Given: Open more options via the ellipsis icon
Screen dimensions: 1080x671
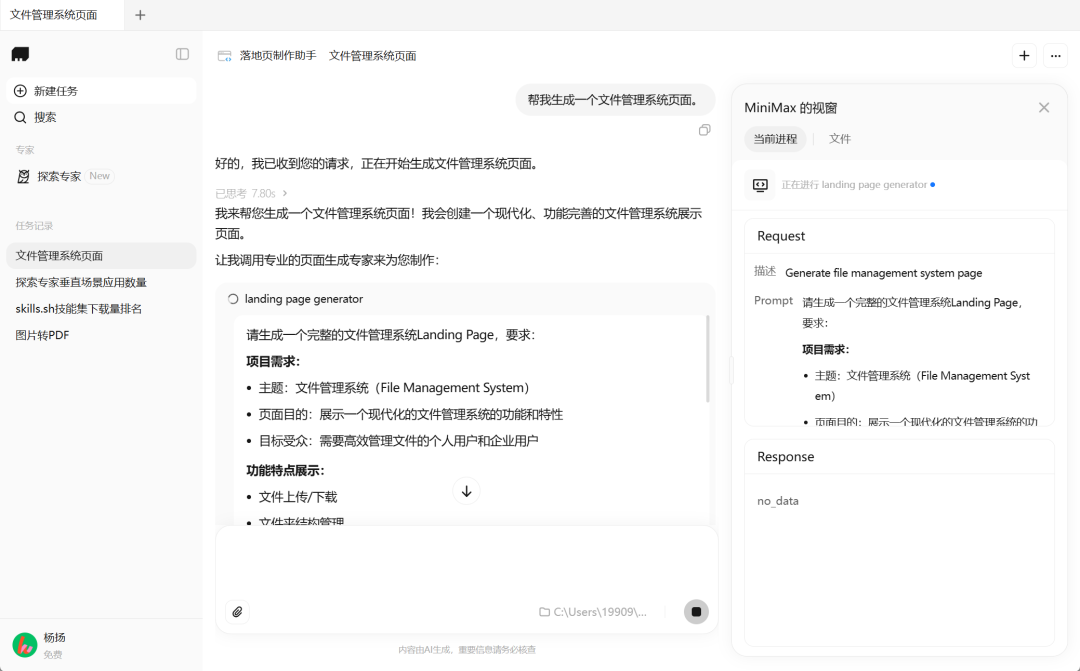Looking at the screenshot, I should (1055, 55).
